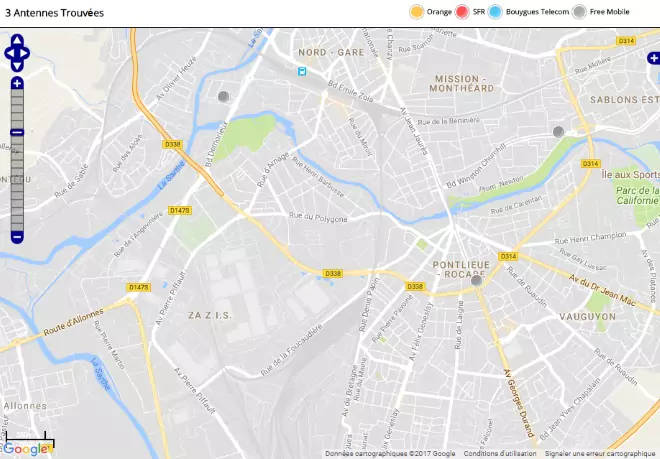660x459 pixels.
Task: Zoom in with the plus button
Action: pos(17,83)
